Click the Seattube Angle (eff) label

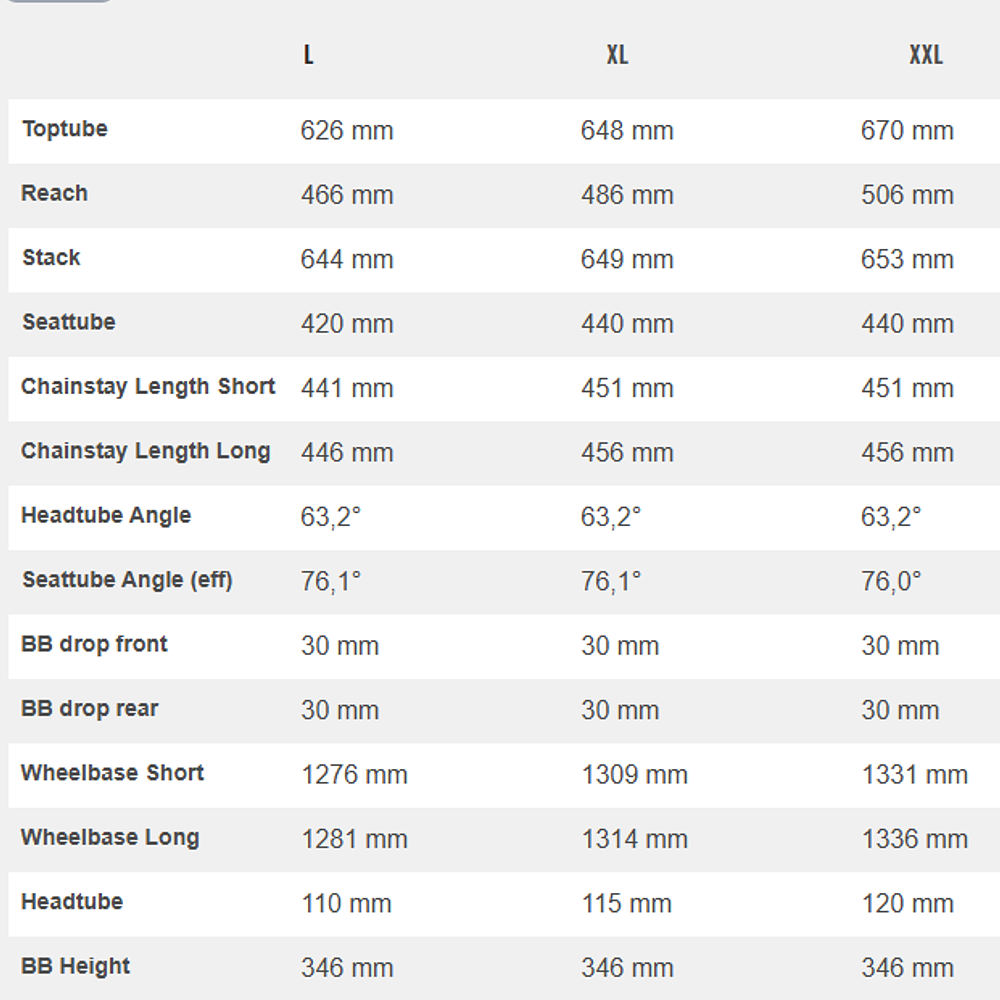(x=127, y=580)
